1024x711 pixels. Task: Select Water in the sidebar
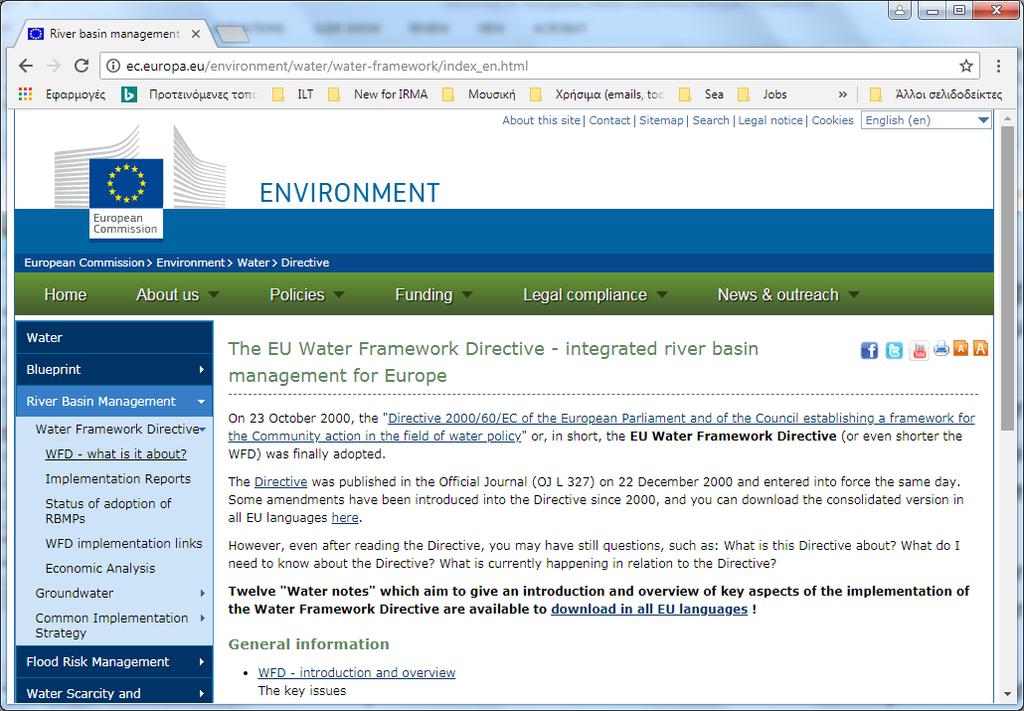coord(114,338)
